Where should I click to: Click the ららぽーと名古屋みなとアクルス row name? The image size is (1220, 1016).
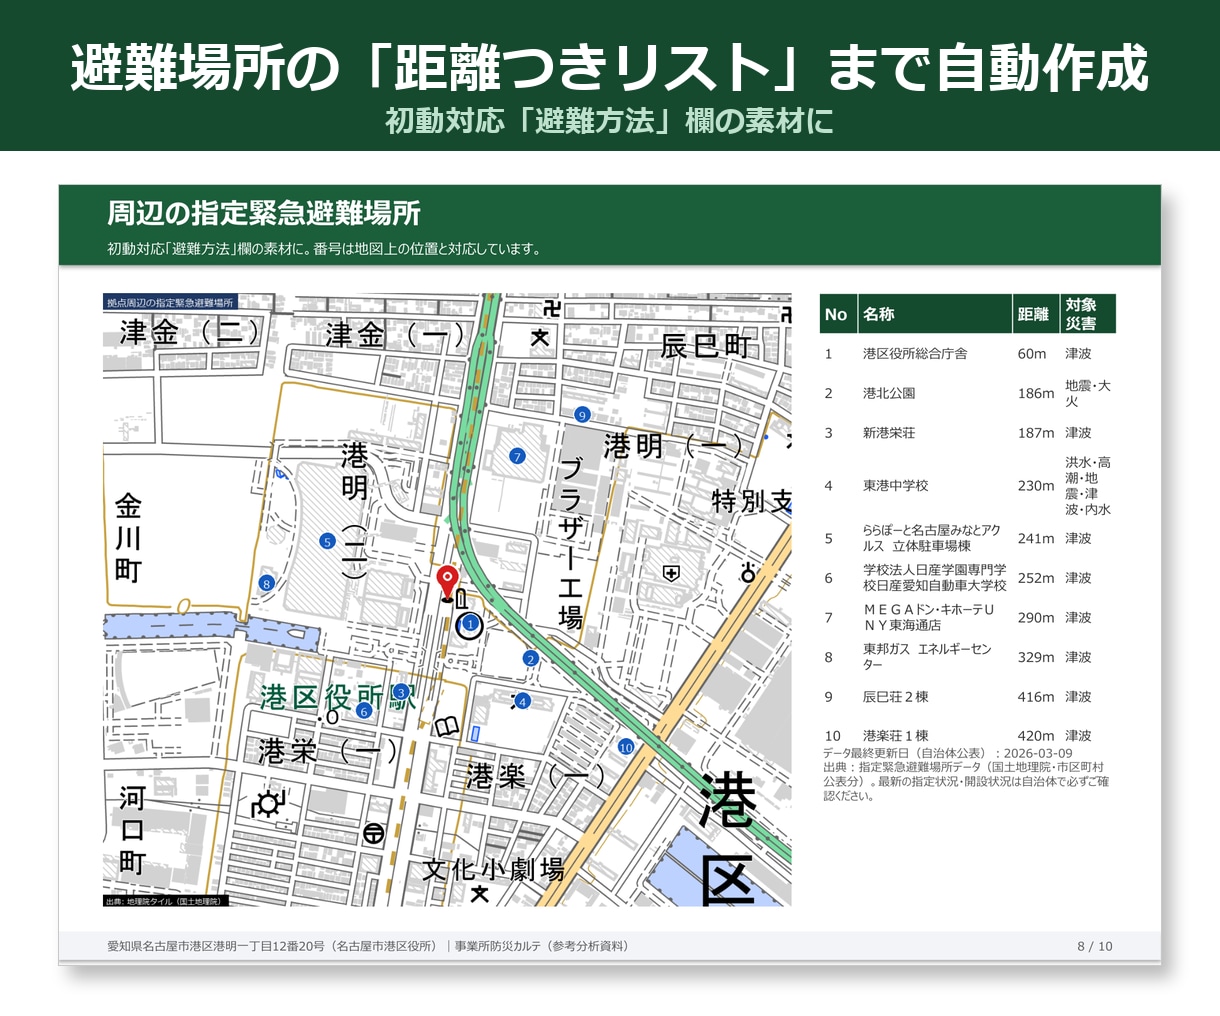pos(932,538)
